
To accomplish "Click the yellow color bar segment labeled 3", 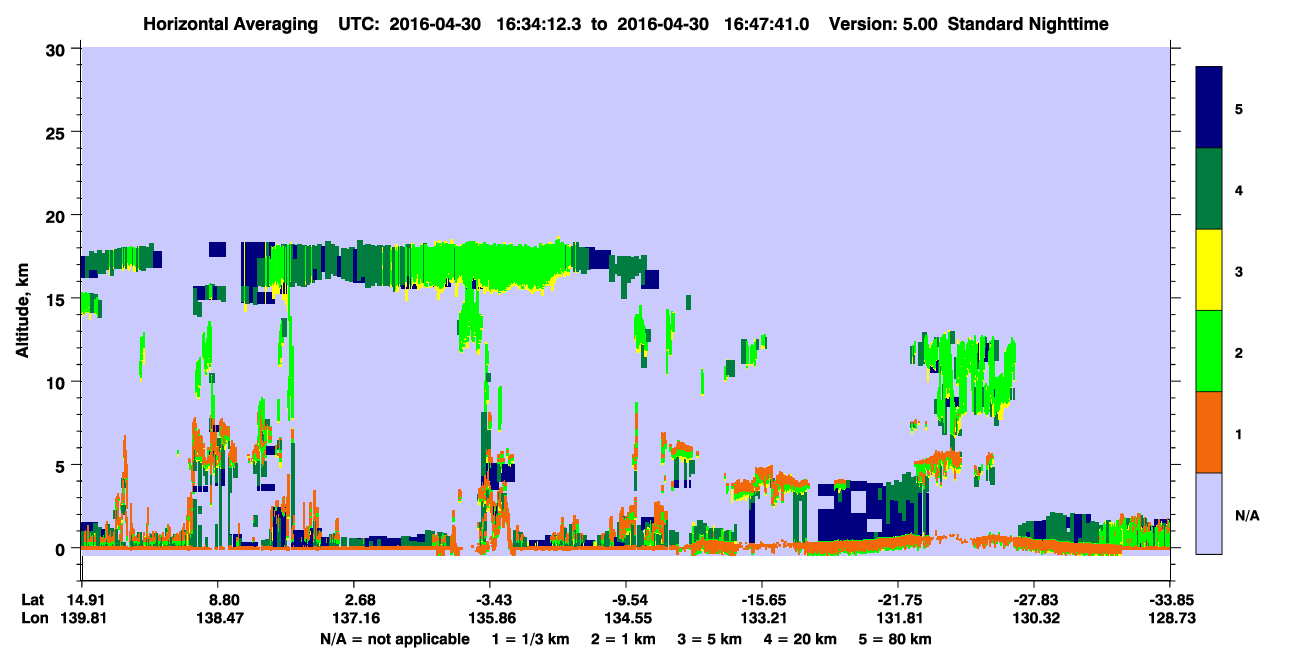I will point(1209,270).
